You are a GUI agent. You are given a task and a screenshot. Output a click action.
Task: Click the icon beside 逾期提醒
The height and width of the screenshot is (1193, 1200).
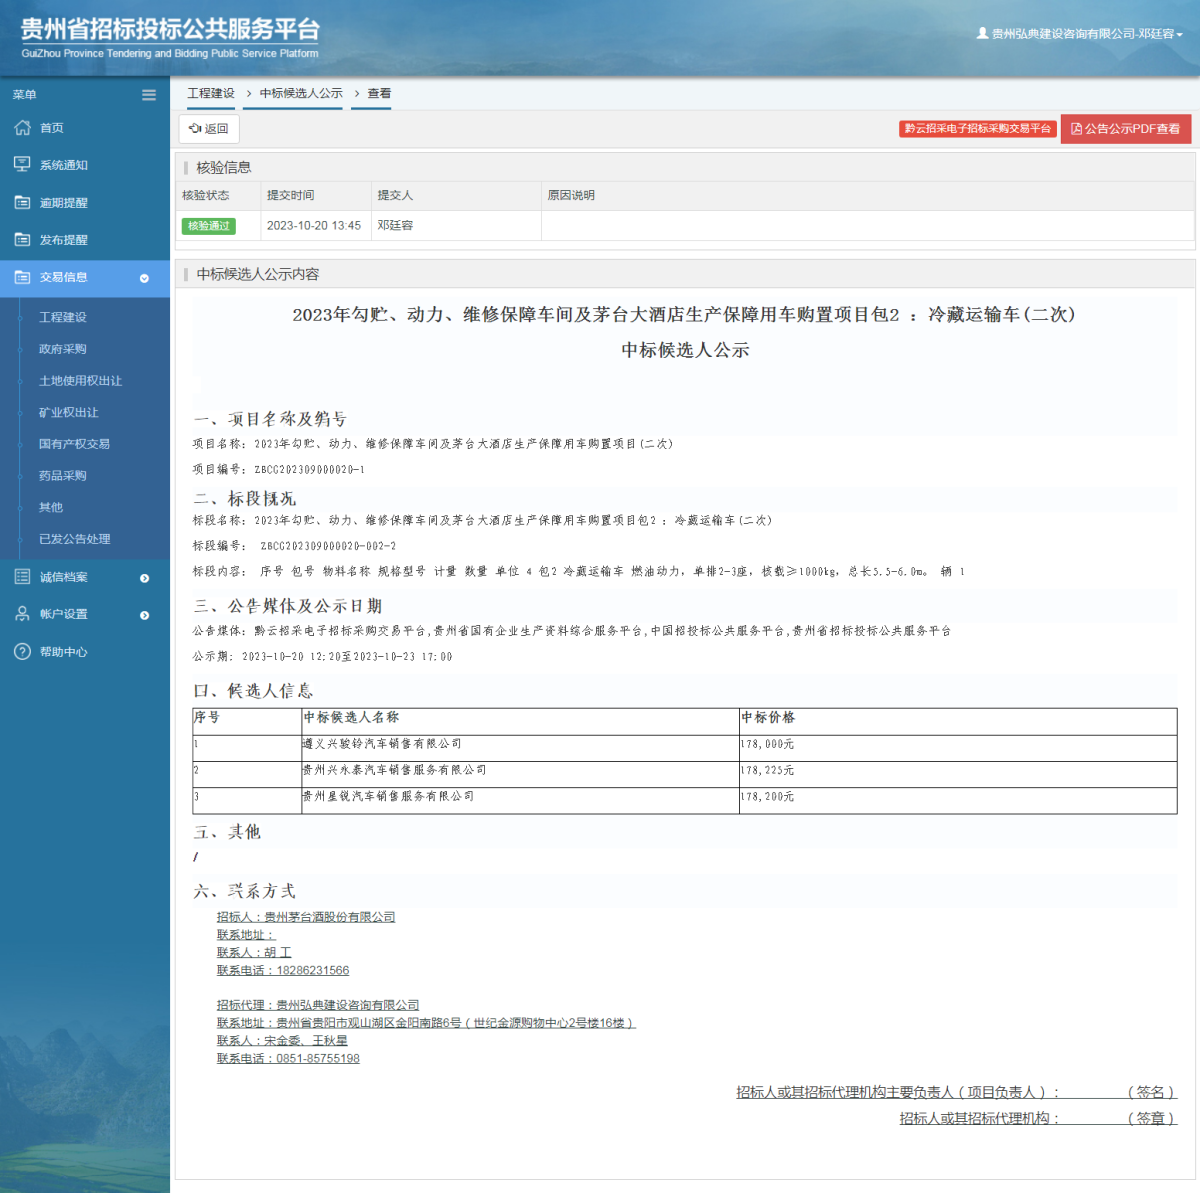point(22,202)
